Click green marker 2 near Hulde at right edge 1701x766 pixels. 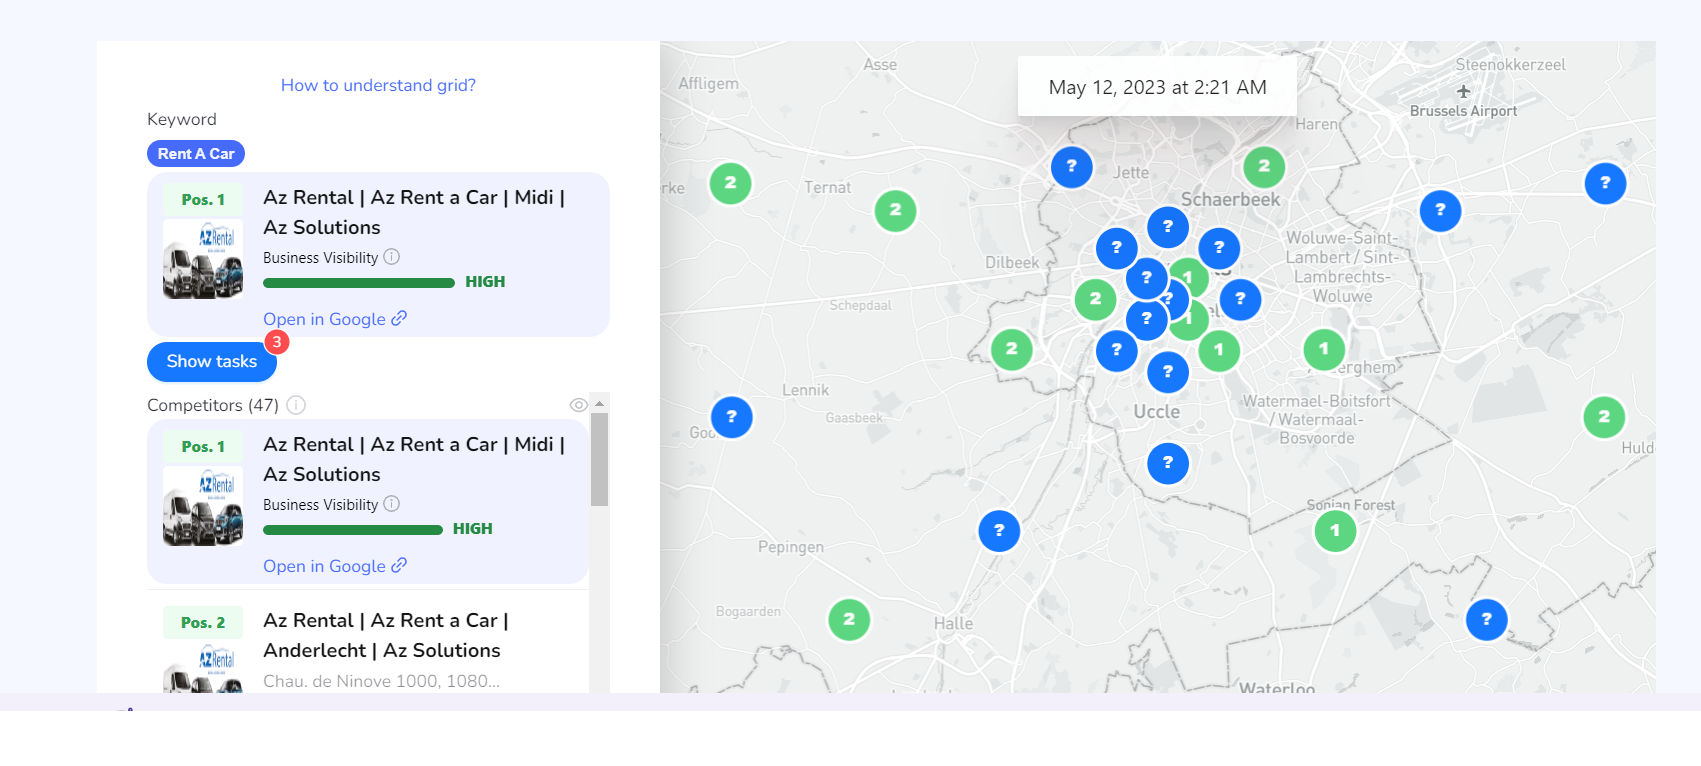tap(1605, 417)
